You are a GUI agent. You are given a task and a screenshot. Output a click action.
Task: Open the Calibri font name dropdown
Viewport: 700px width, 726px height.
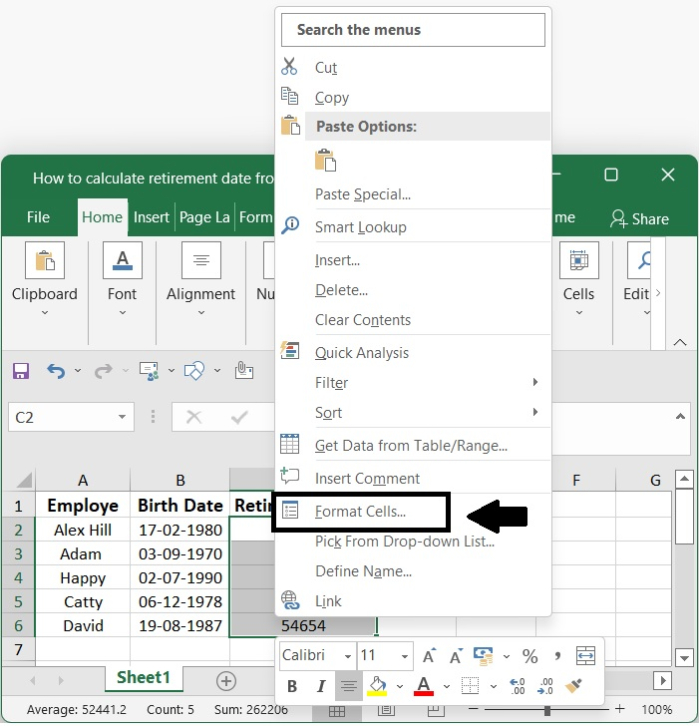click(x=348, y=656)
